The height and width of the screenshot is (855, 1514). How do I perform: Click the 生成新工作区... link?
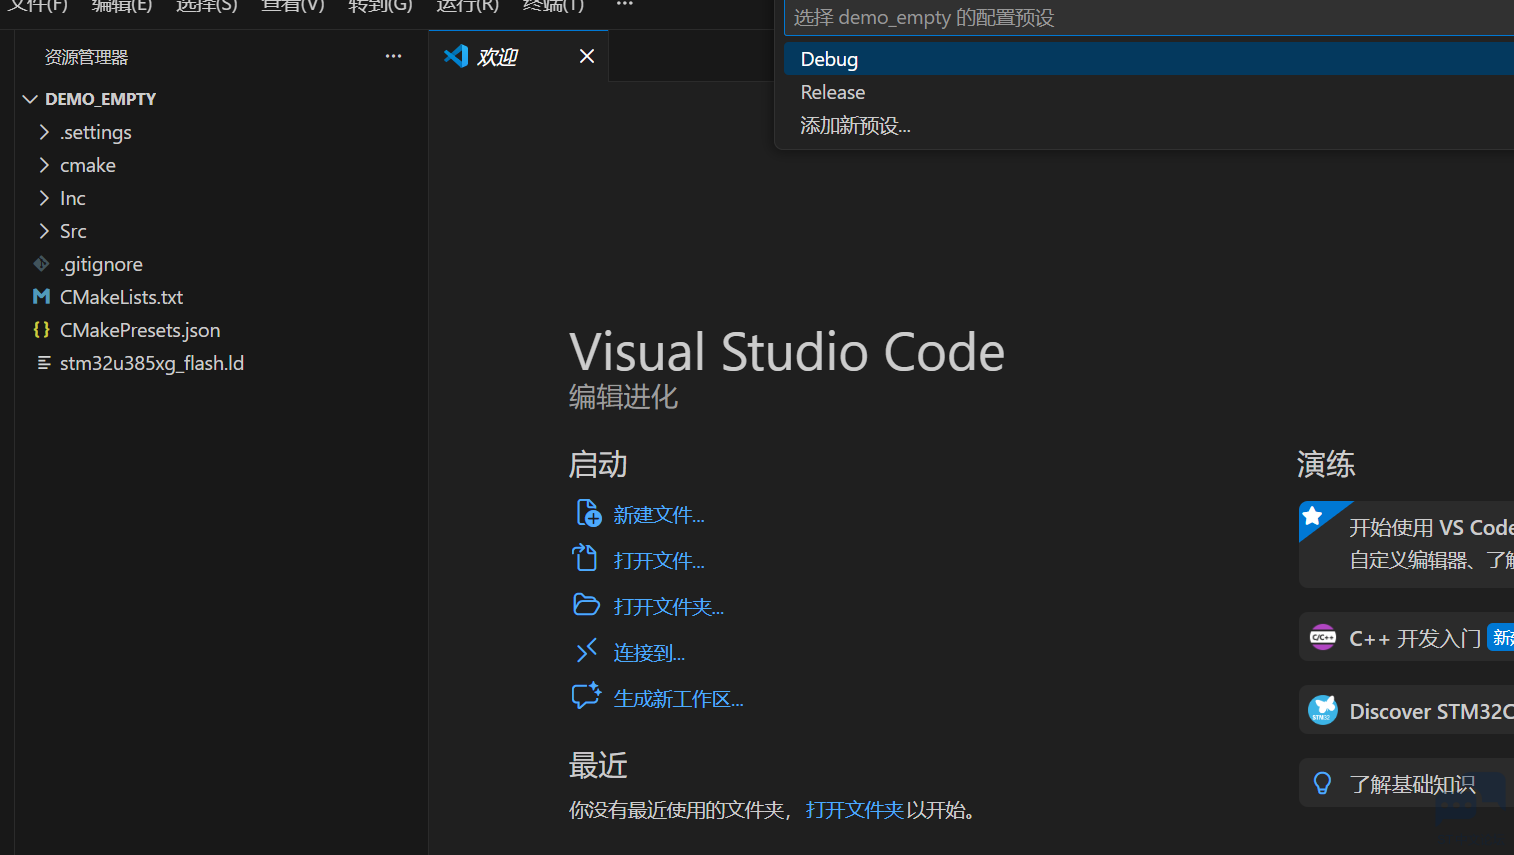pyautogui.click(x=678, y=699)
